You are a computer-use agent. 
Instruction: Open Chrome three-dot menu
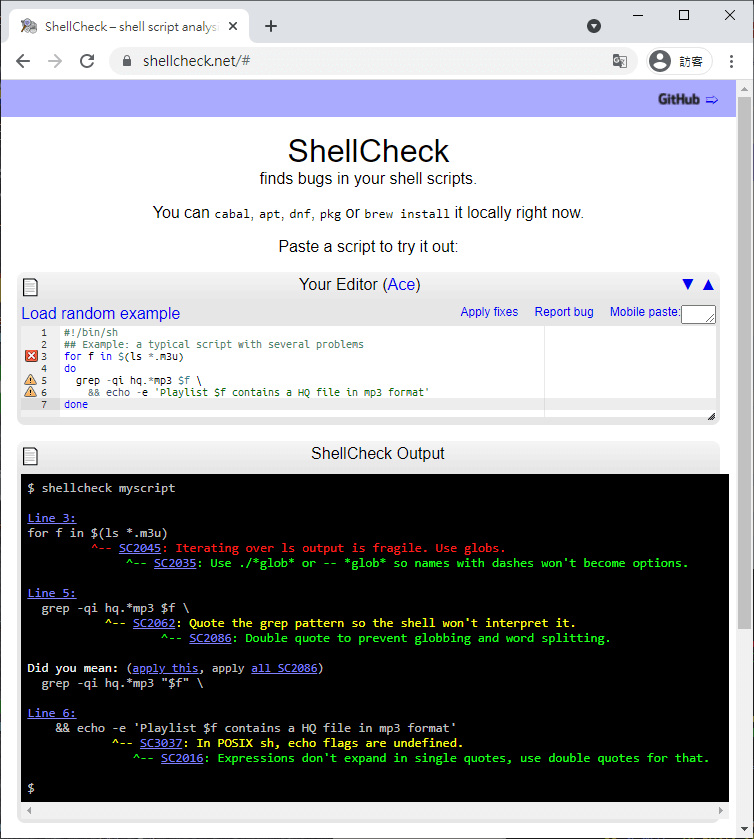[731, 61]
